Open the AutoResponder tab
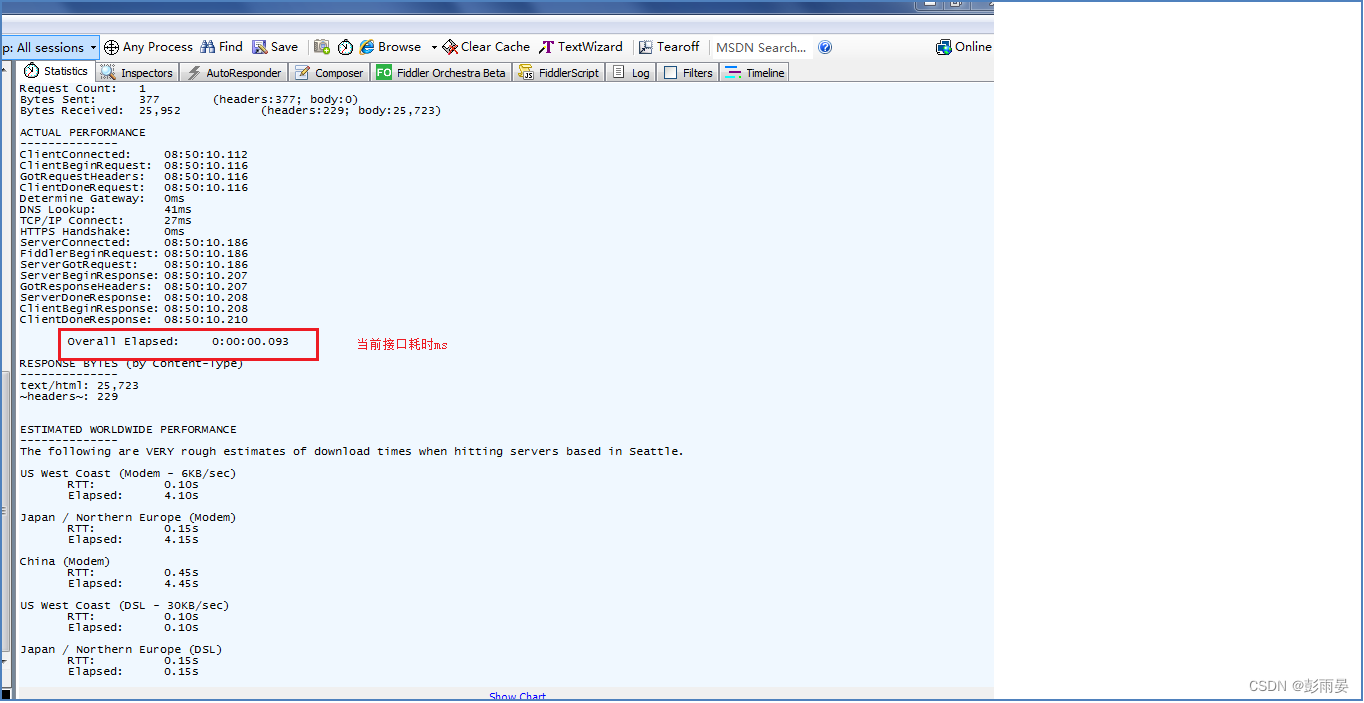The image size is (1364, 703). pyautogui.click(x=234, y=72)
